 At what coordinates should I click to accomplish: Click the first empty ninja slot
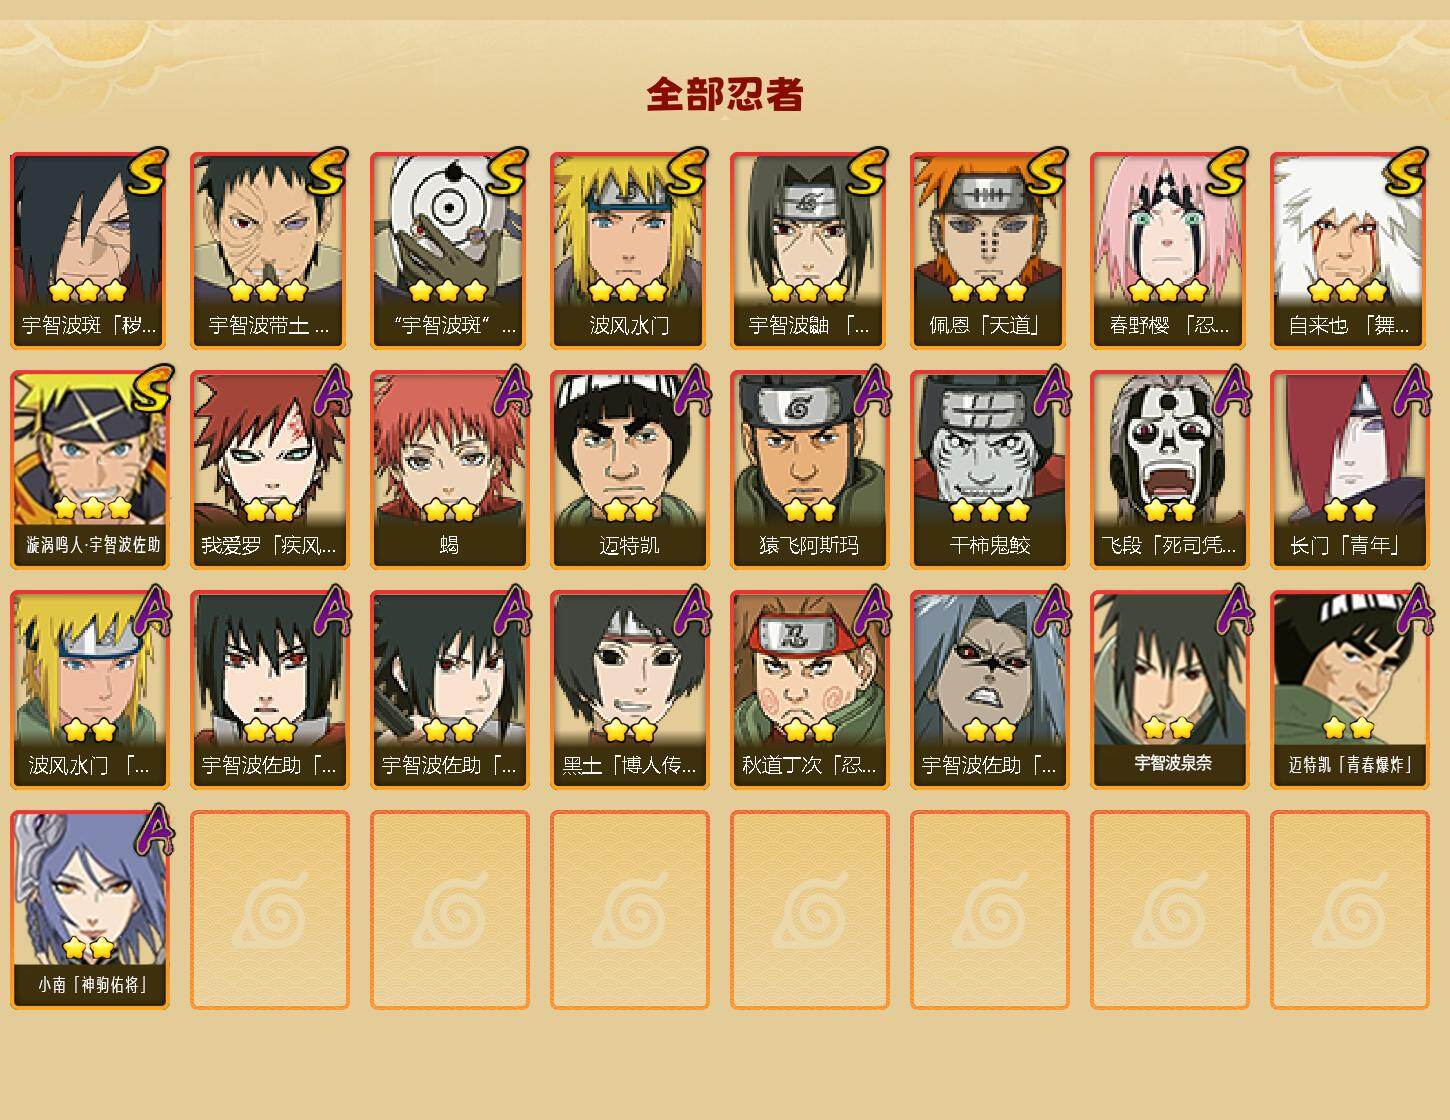coord(269,910)
